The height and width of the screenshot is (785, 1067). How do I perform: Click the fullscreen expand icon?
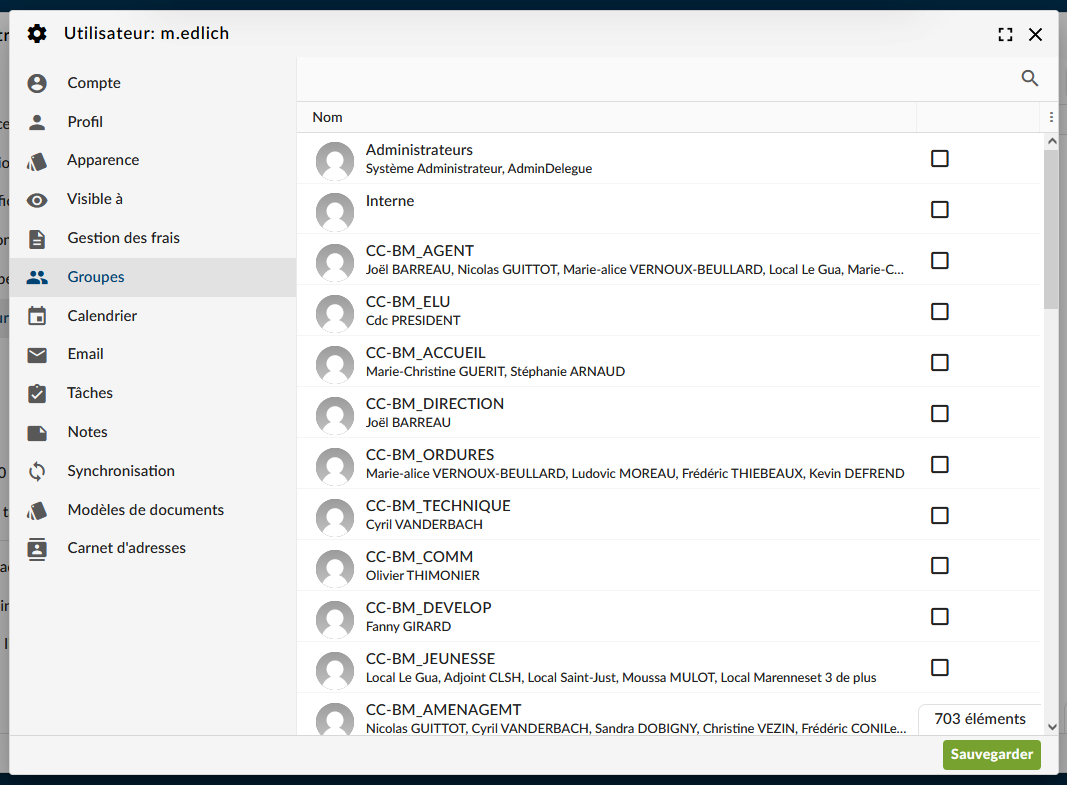1005,33
